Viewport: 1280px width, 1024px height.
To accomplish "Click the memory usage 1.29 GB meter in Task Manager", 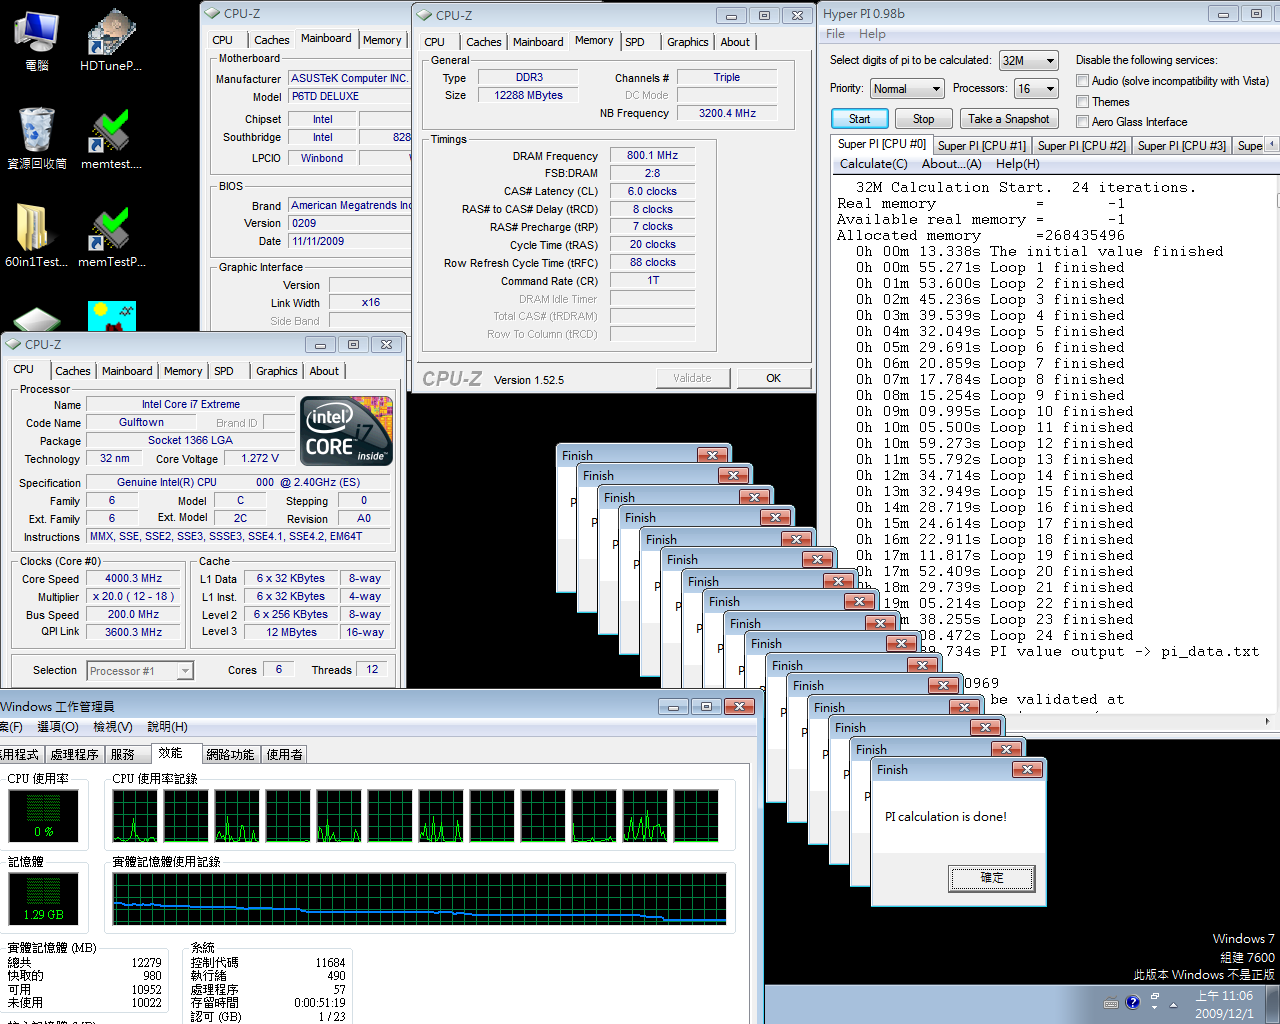I will pyautogui.click(x=44, y=898).
